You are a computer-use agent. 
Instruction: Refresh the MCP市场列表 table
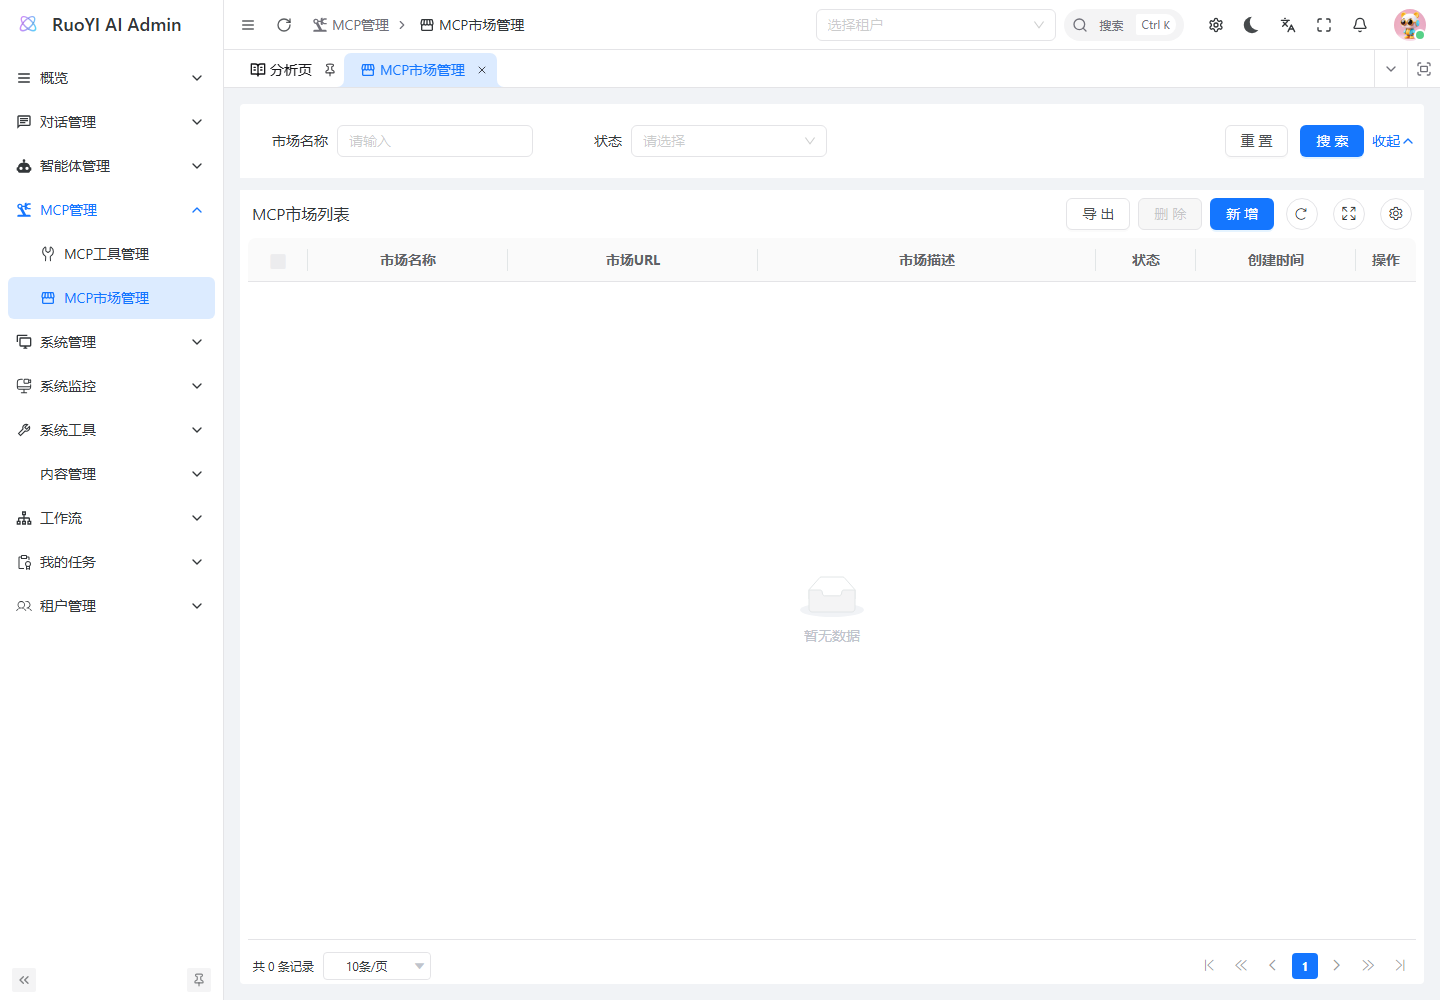point(1301,214)
